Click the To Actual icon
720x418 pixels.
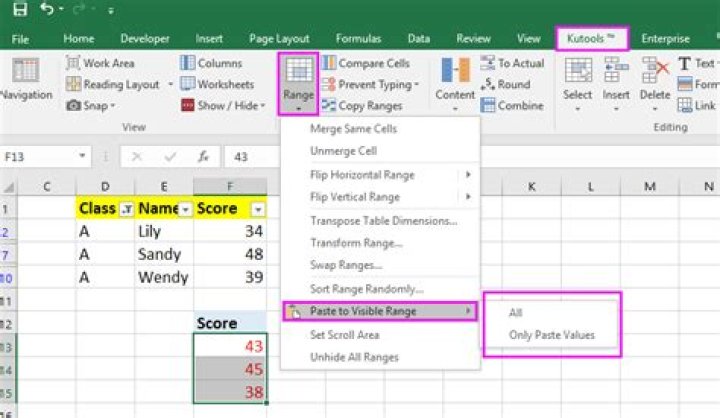pyautogui.click(x=487, y=63)
